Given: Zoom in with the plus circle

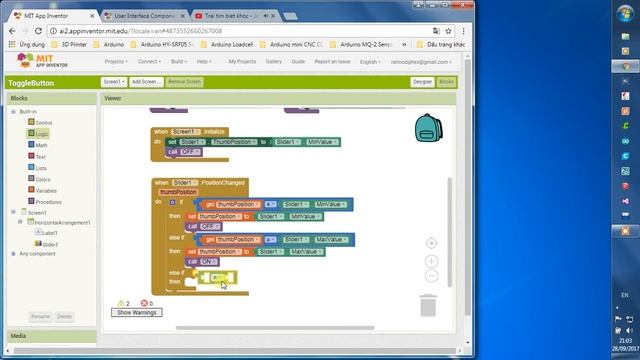Looking at the screenshot, I should [431, 261].
